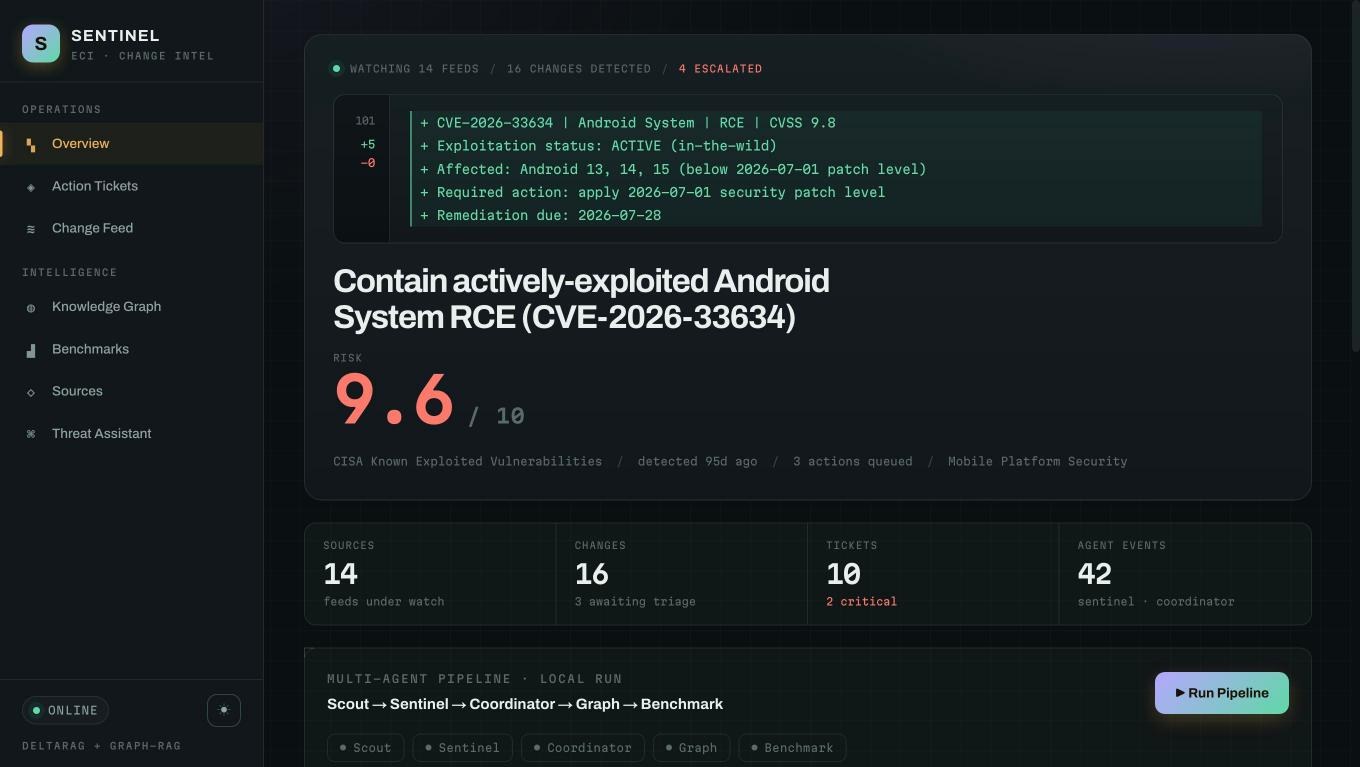Open the Overview page

pyautogui.click(x=131, y=144)
